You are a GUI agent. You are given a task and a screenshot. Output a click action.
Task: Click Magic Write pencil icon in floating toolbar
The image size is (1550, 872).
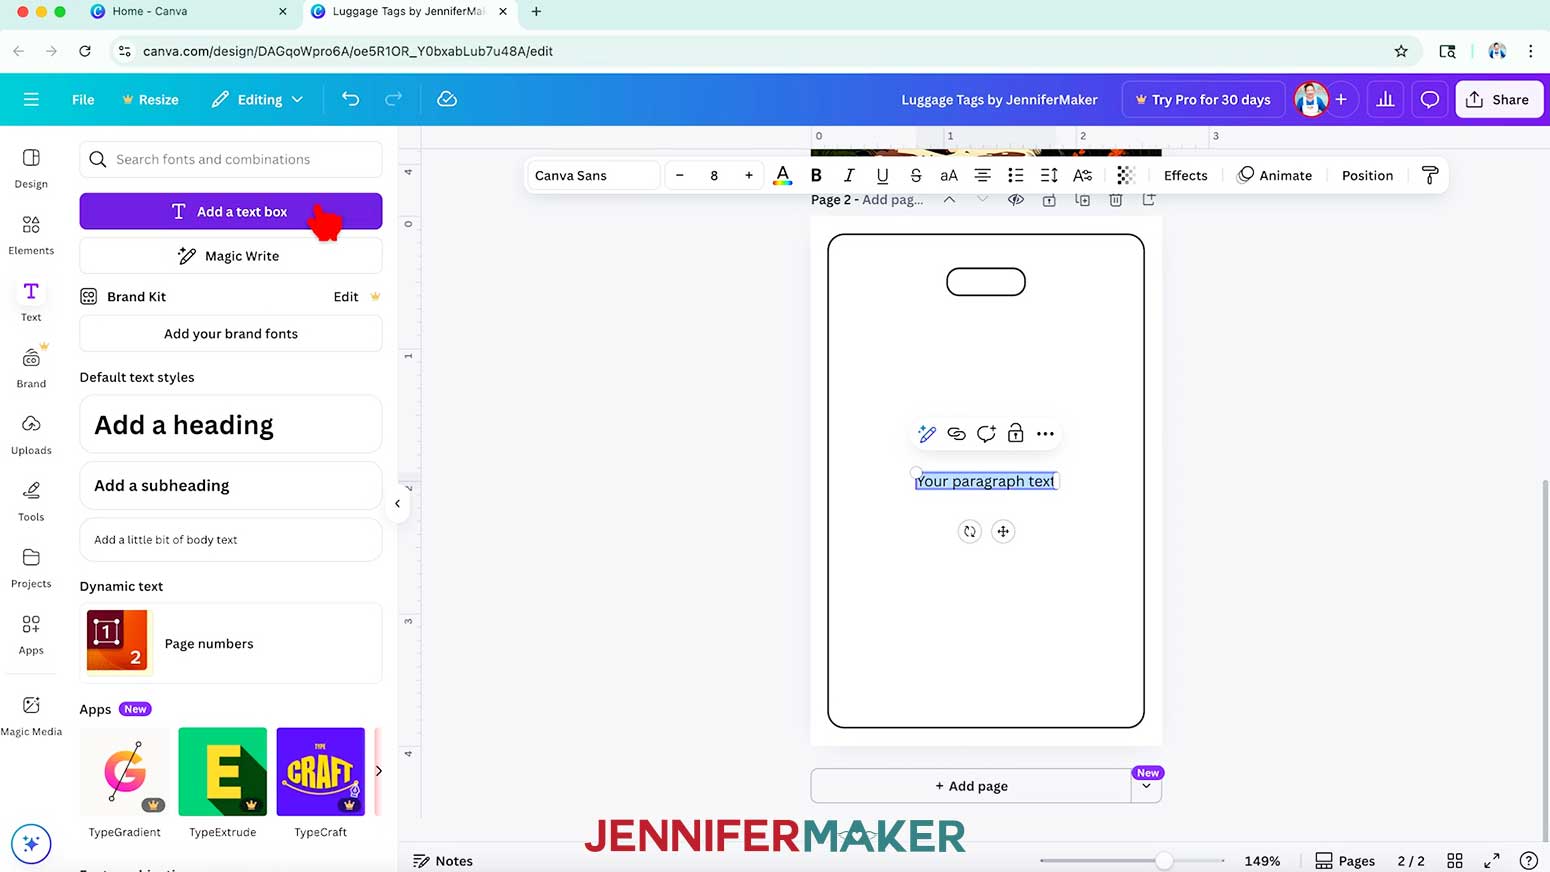(x=927, y=433)
